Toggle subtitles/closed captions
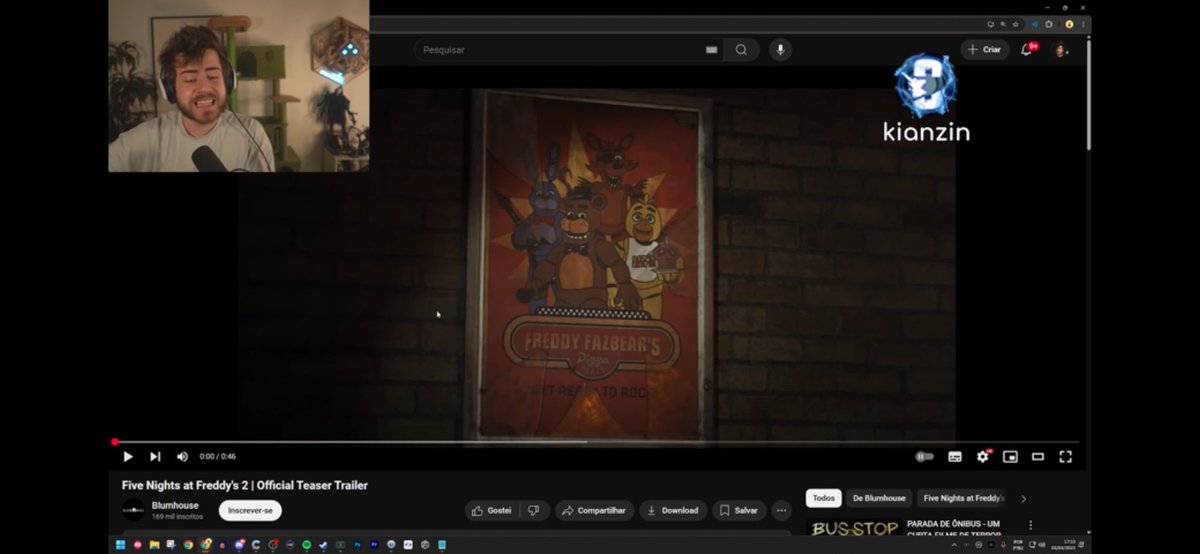 [955, 456]
